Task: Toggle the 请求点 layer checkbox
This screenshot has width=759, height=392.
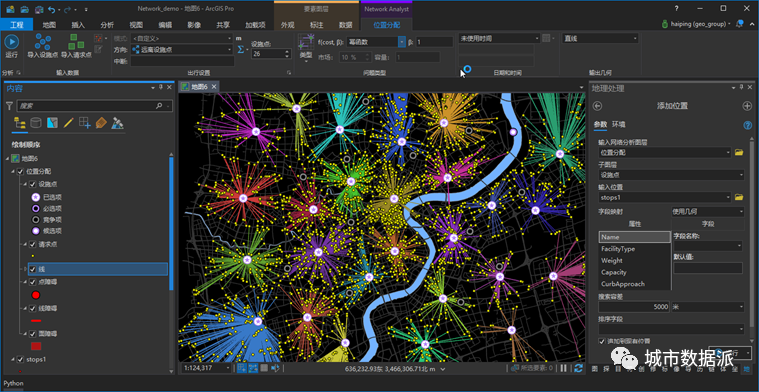Action: (32, 244)
